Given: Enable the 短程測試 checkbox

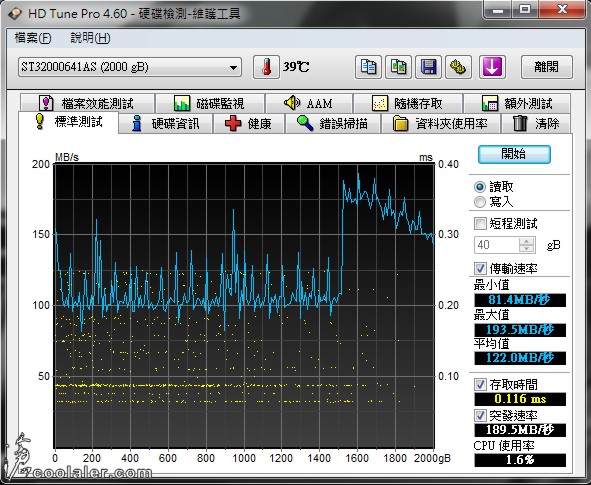Looking at the screenshot, I should 480,223.
